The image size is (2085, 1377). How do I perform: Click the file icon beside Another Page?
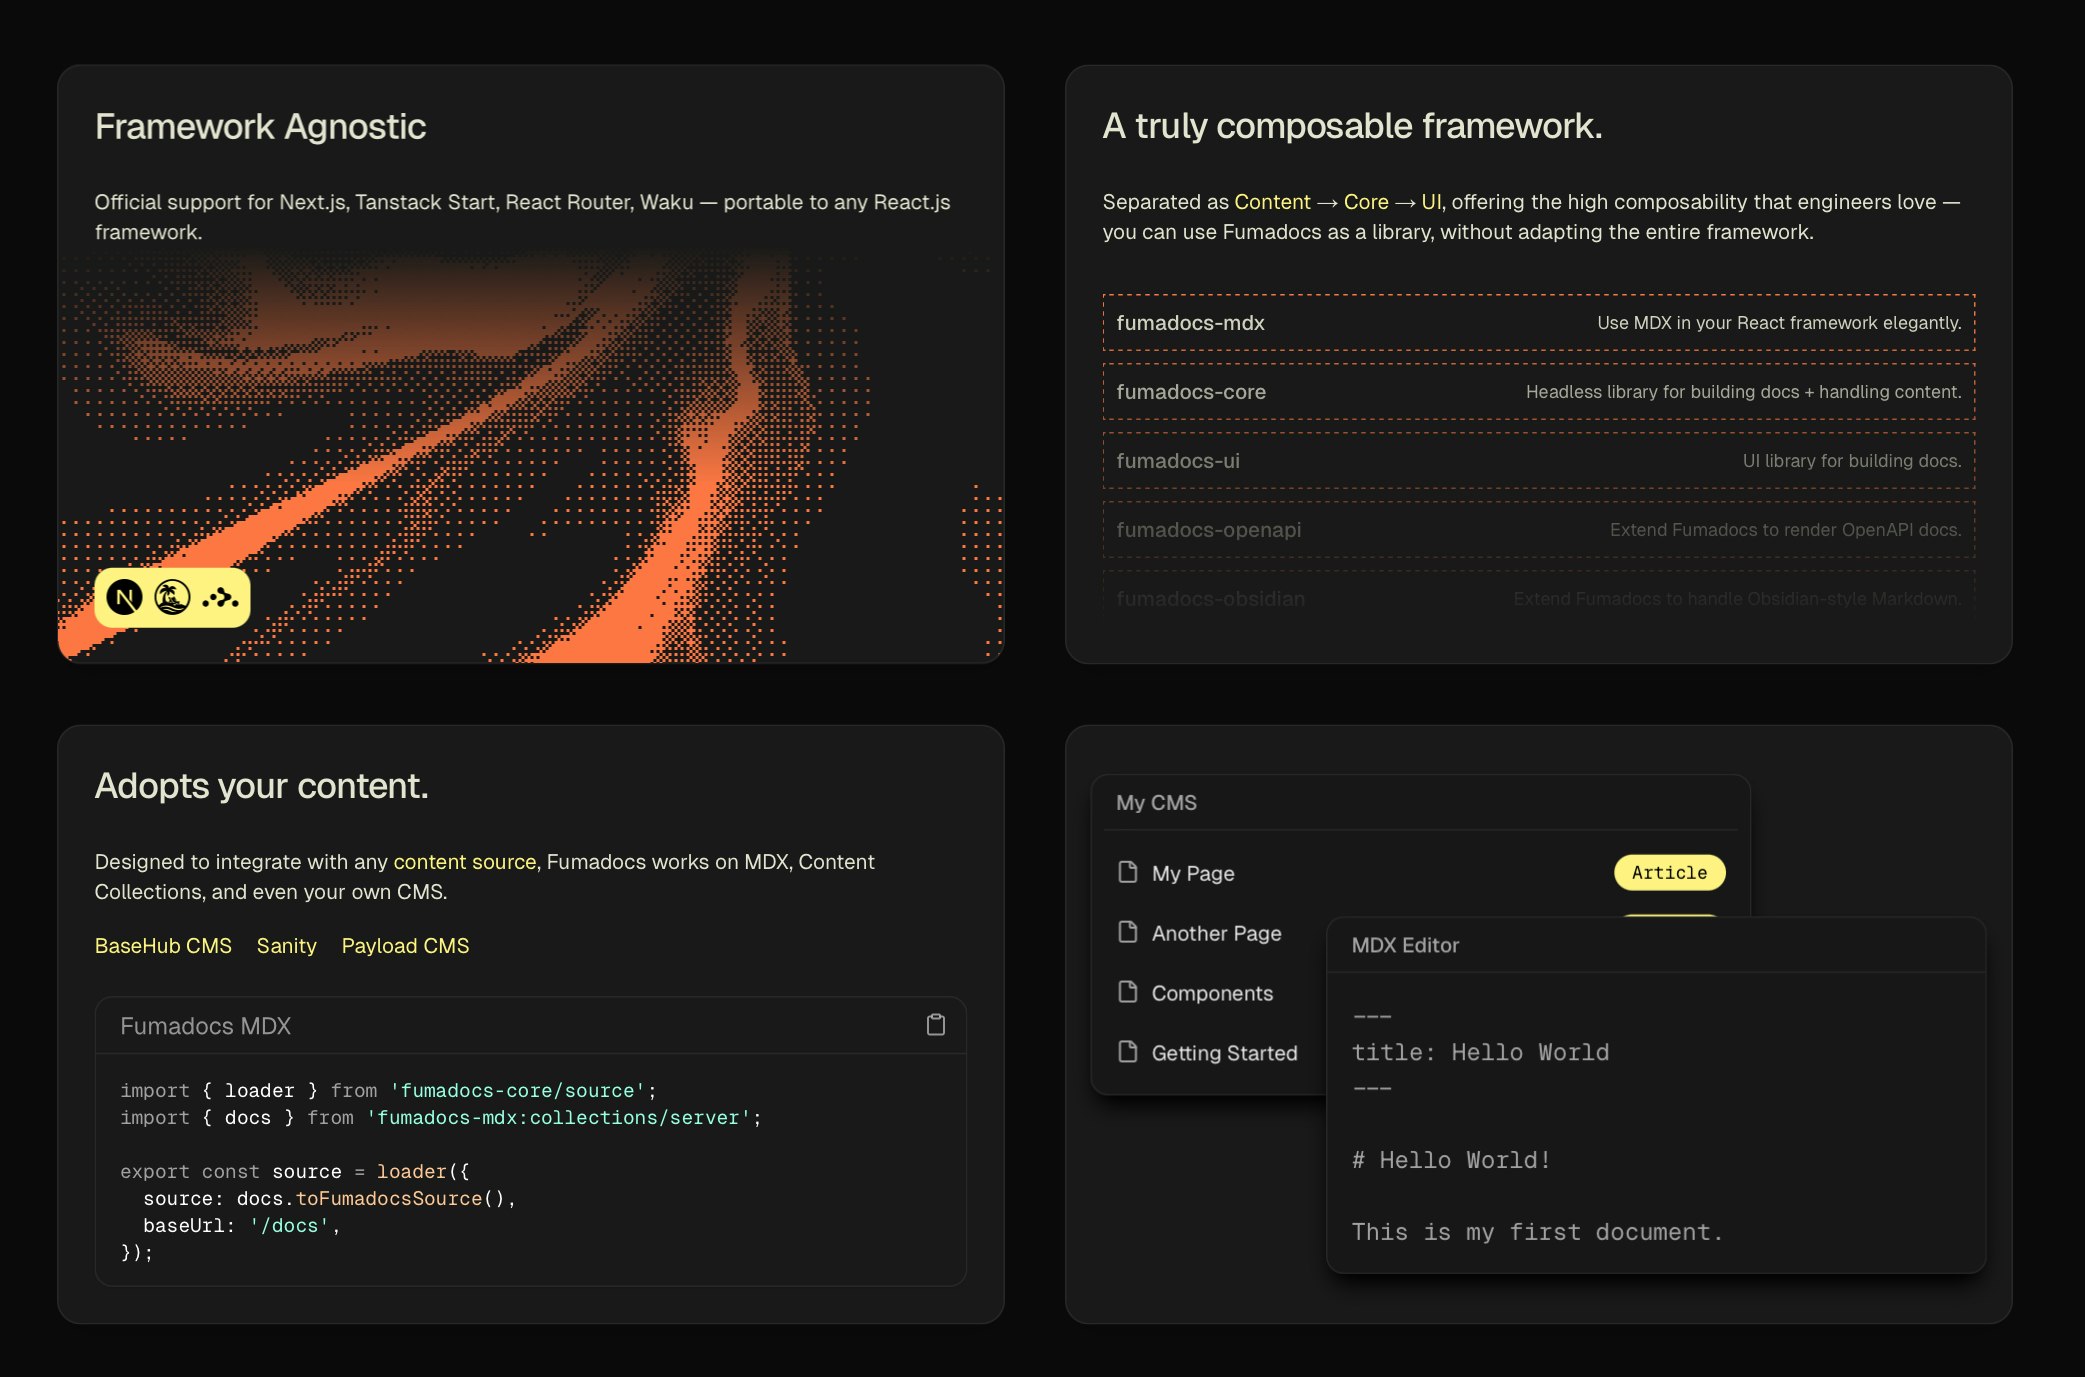pyautogui.click(x=1126, y=932)
